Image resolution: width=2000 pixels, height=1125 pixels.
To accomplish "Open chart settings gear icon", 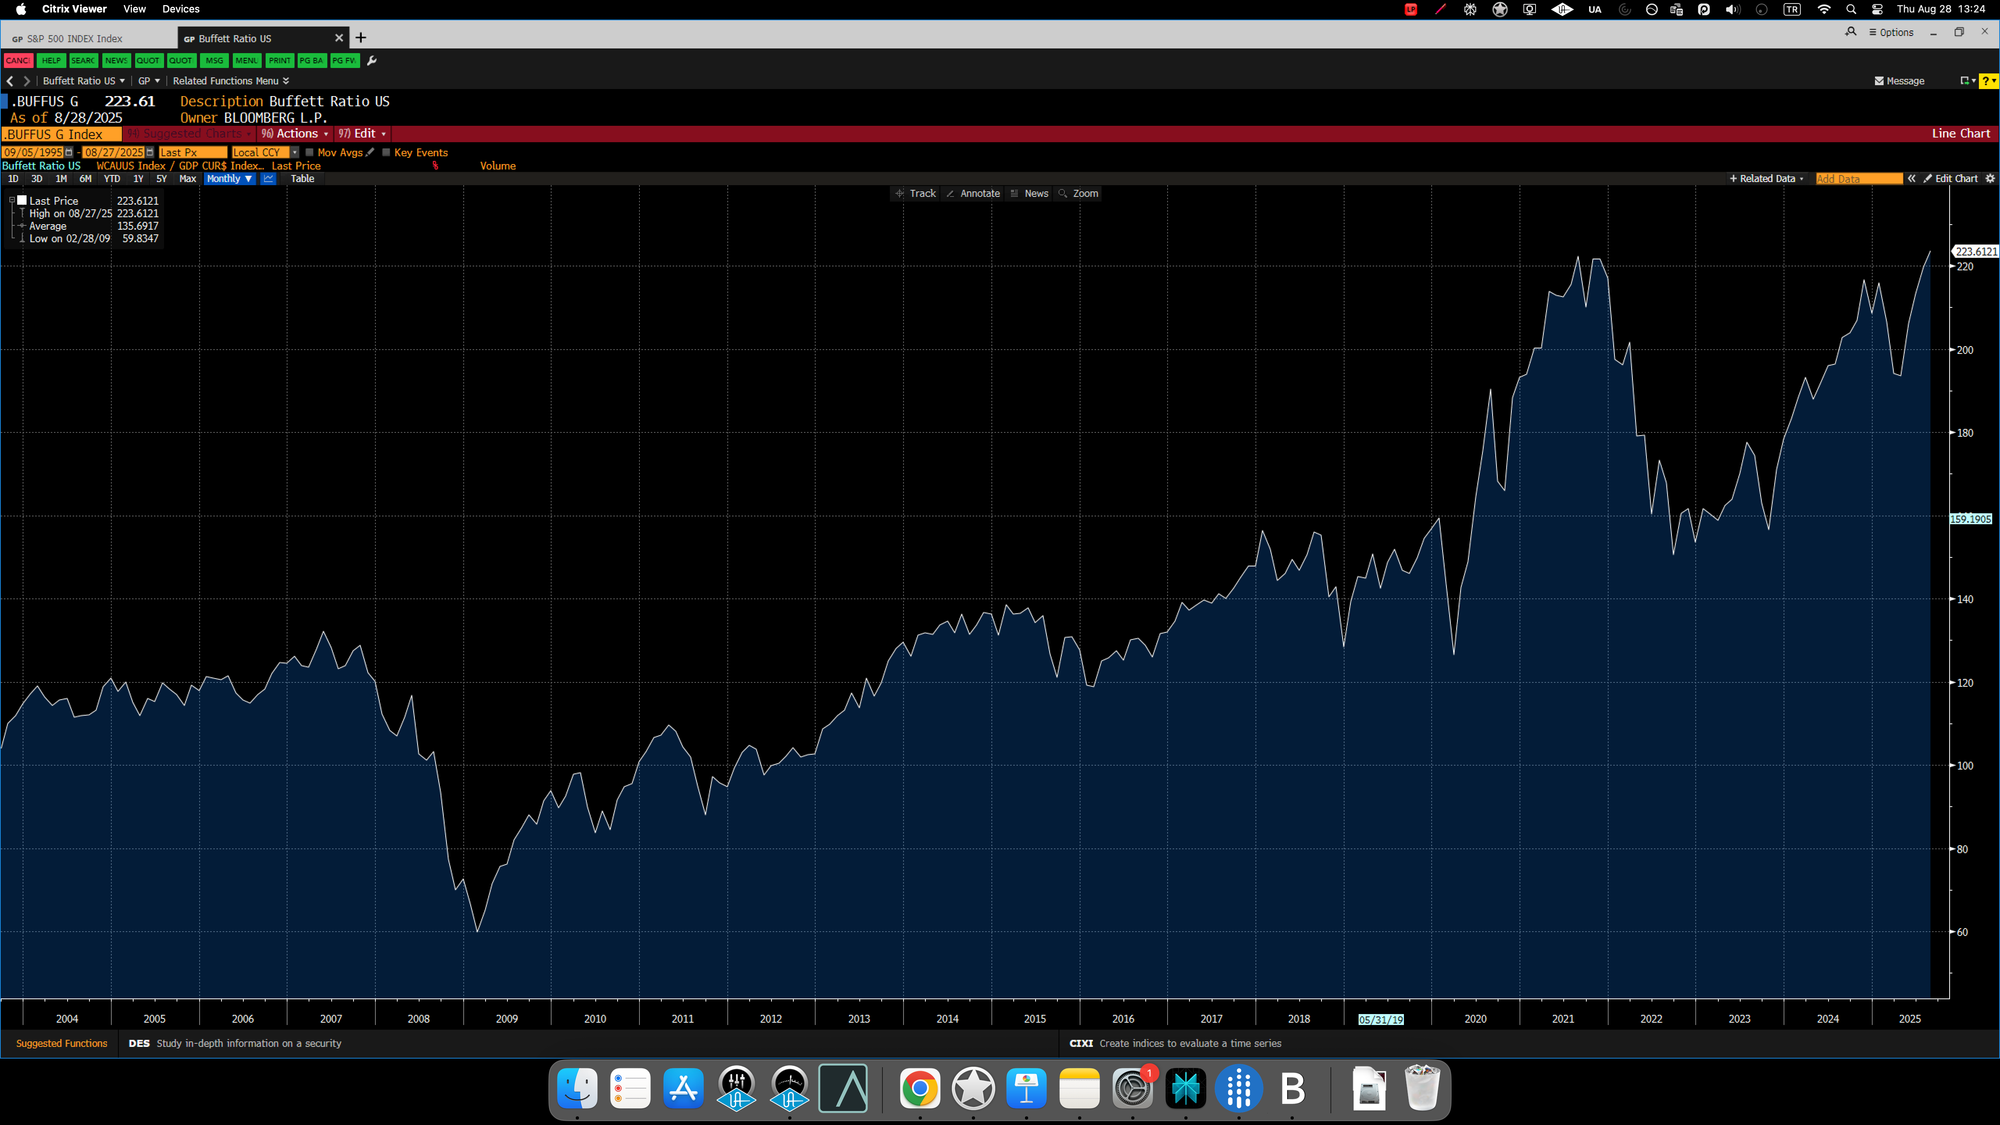I will click(x=1990, y=179).
